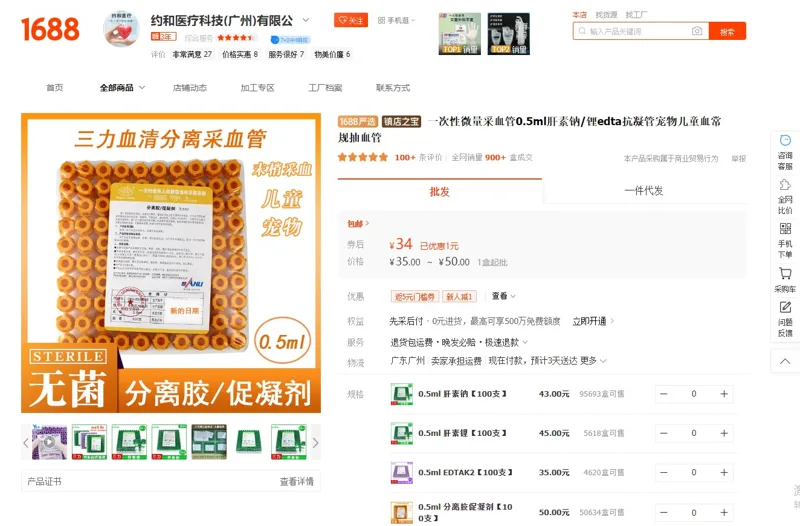Screen dimensions: 800x526
Task: Click the 分离胶促凝剂 spec thumbnail
Action: click(x=402, y=512)
